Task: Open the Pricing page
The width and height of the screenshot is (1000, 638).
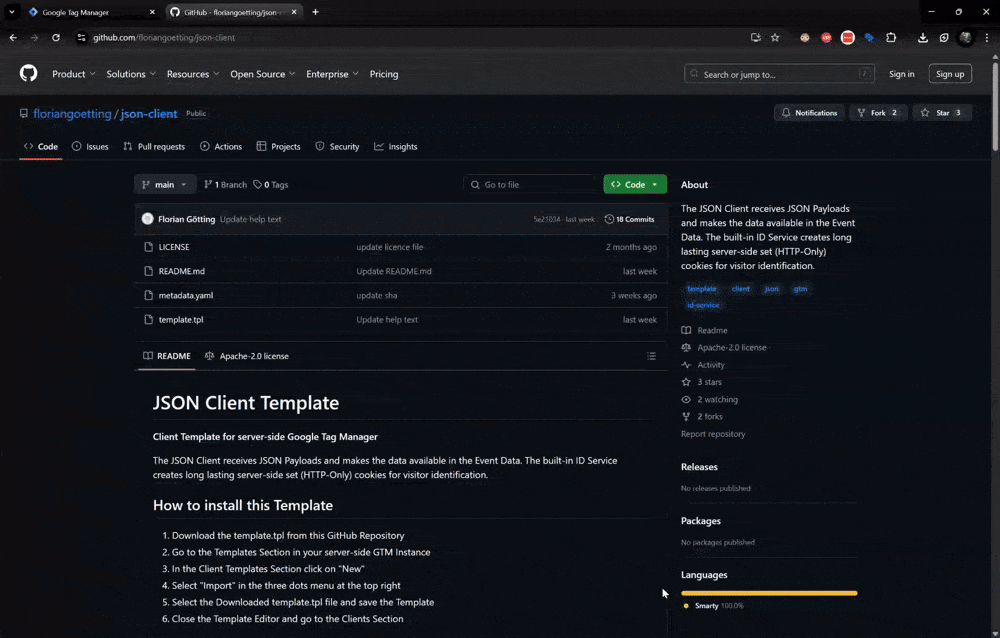Action: (x=384, y=74)
